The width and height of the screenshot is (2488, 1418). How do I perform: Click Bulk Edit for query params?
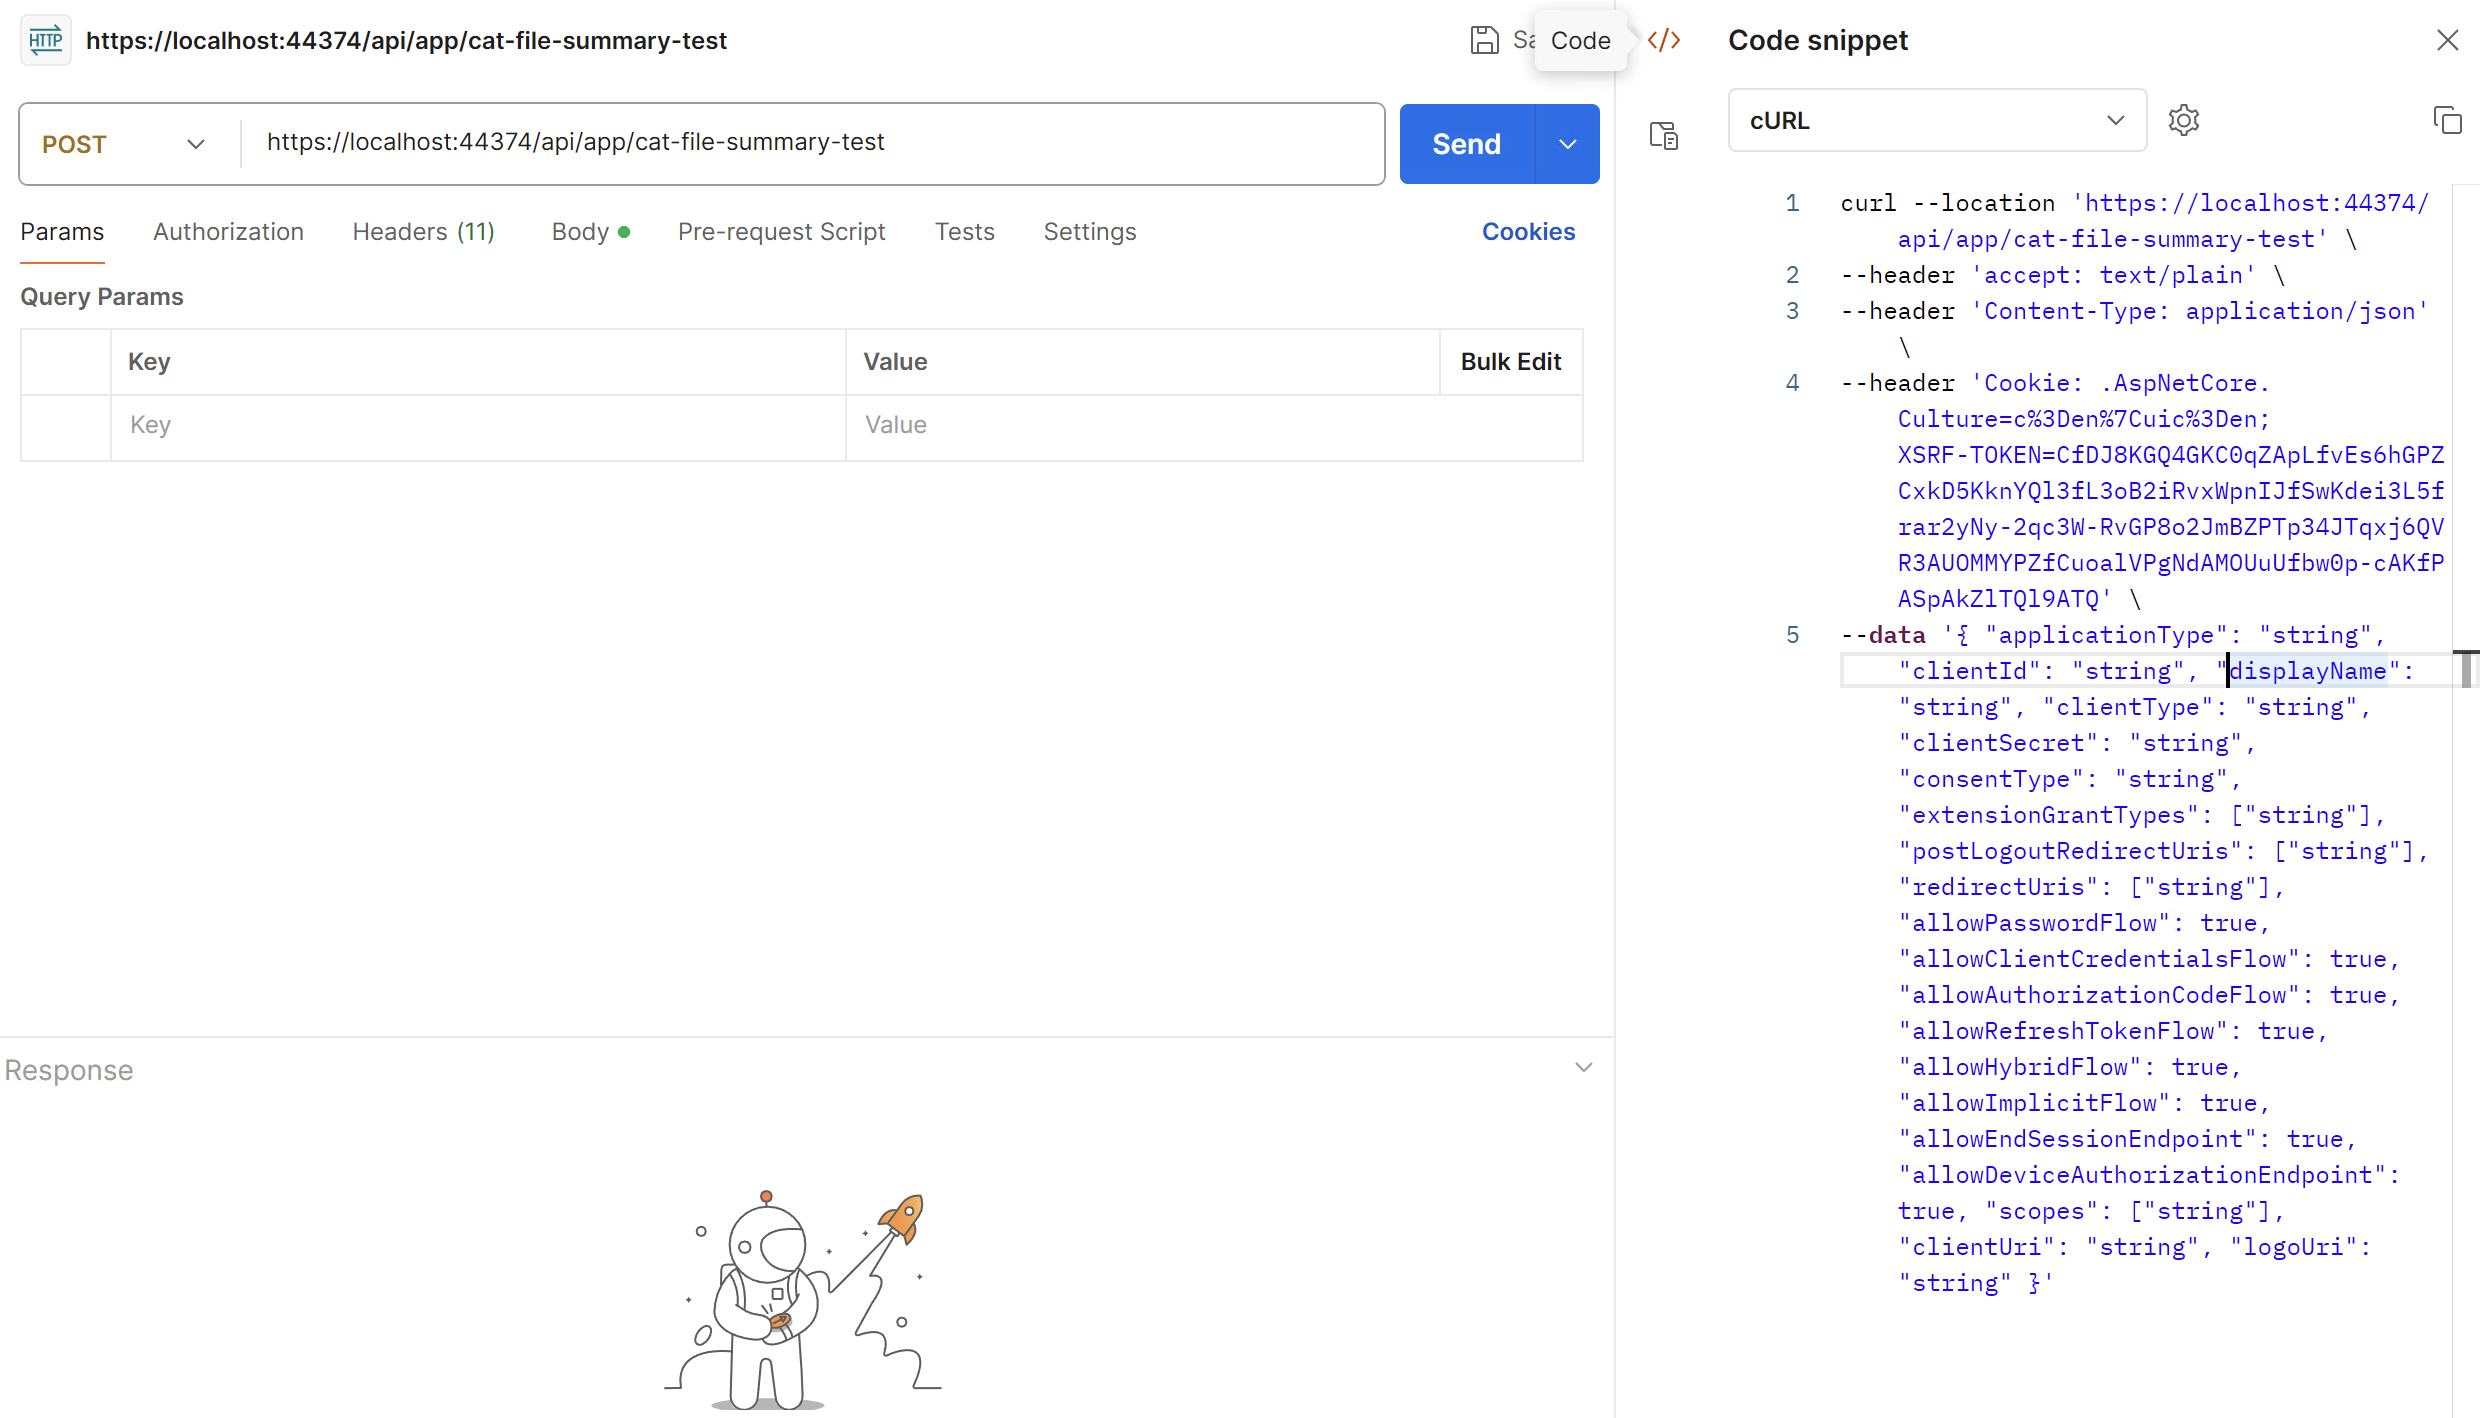pyautogui.click(x=1510, y=362)
